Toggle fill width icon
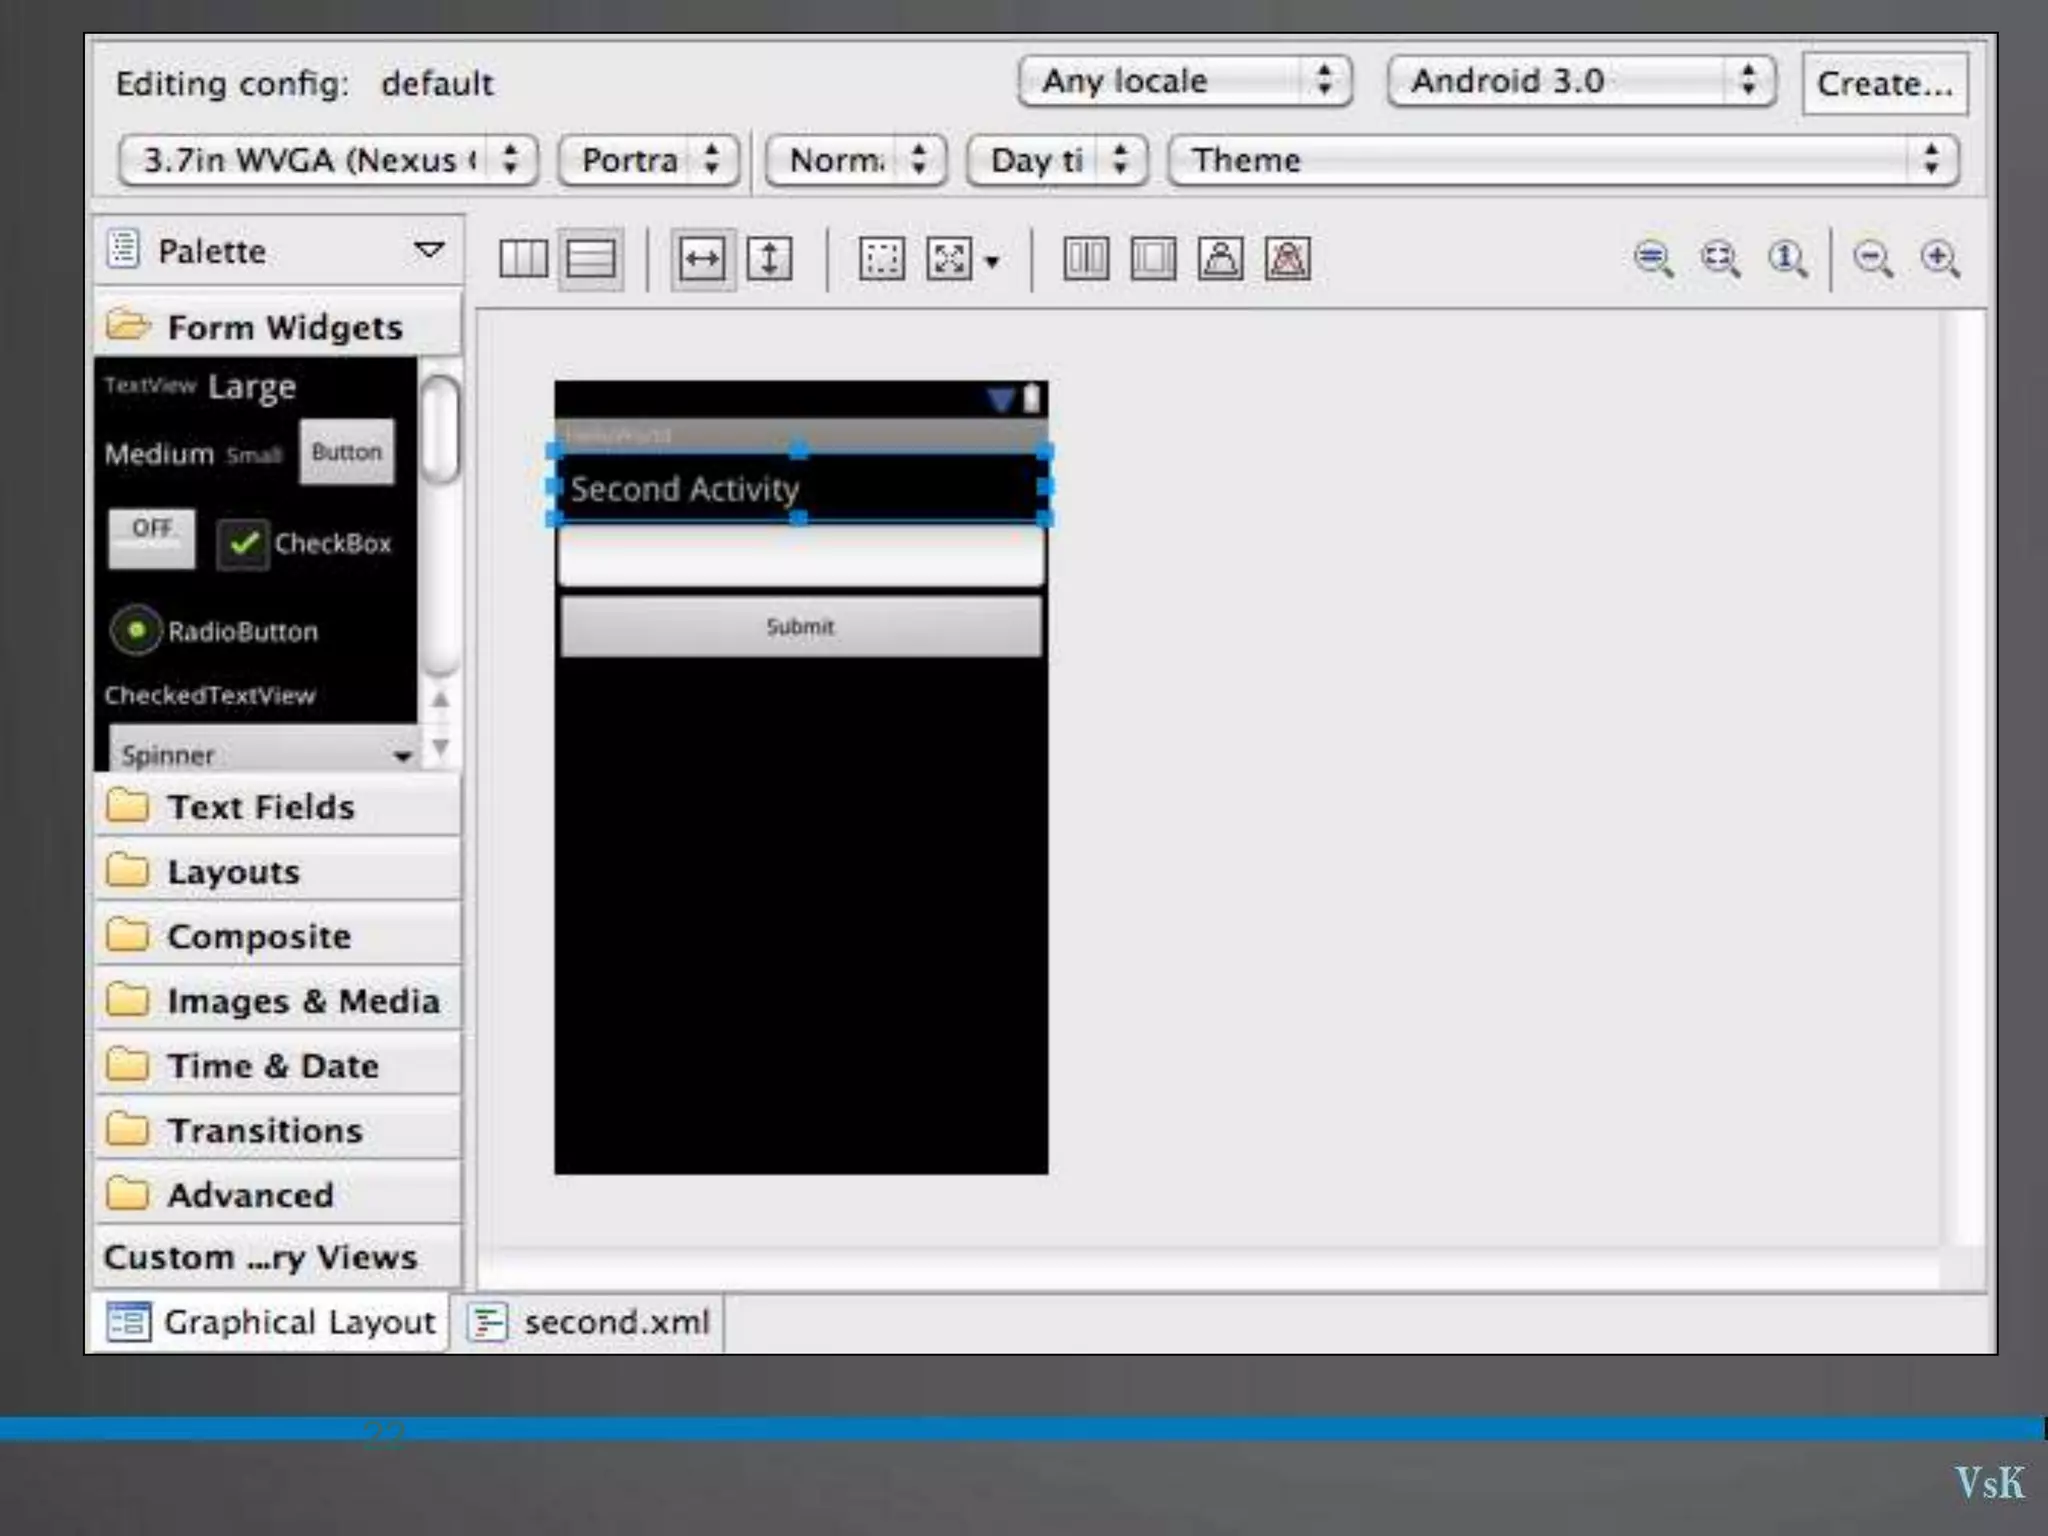Image resolution: width=2048 pixels, height=1536 pixels. (x=702, y=259)
